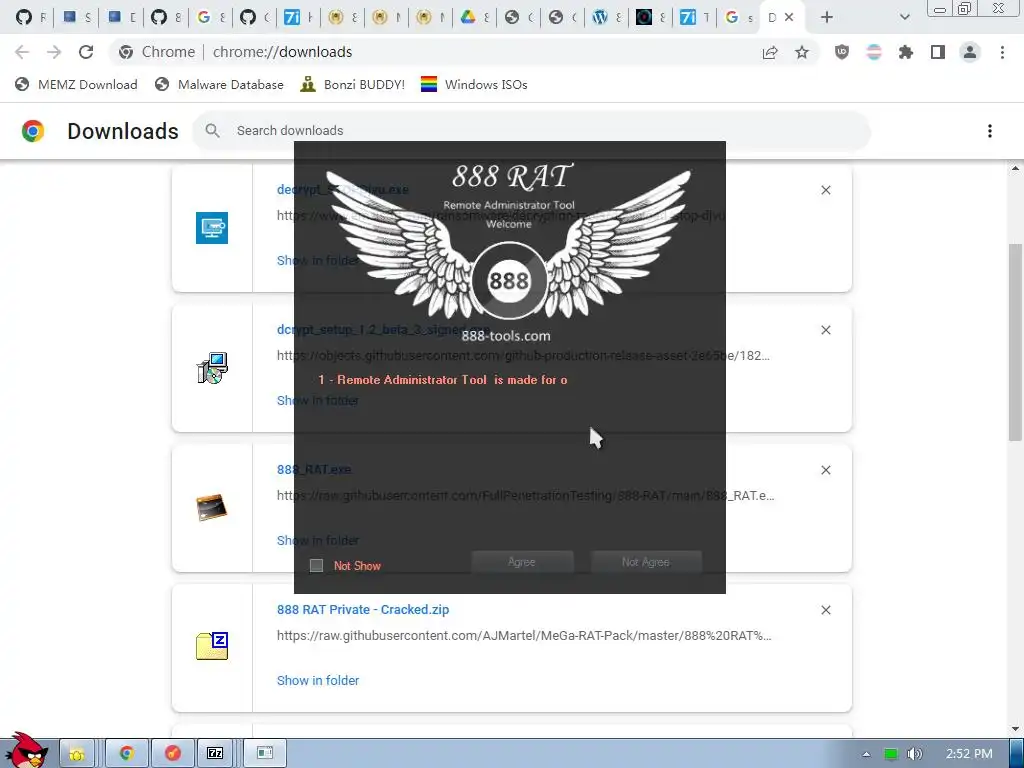Open a new tab with the plus button
Screen dimensions: 1024x768
827,18
